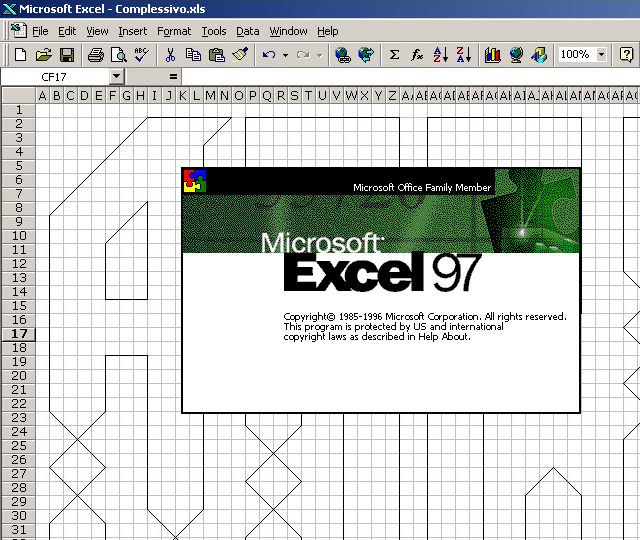
Task: Run the ABC Spelling check icon
Action: (x=142, y=54)
